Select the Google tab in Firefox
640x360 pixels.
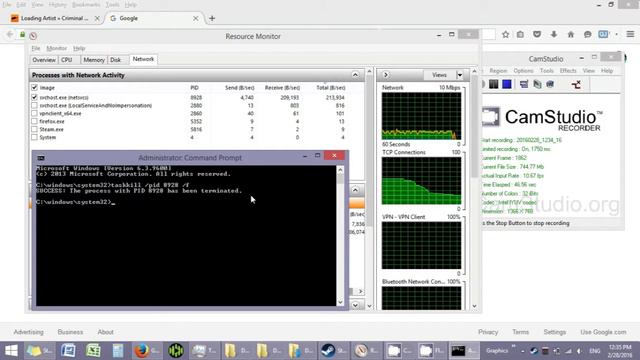153,18
